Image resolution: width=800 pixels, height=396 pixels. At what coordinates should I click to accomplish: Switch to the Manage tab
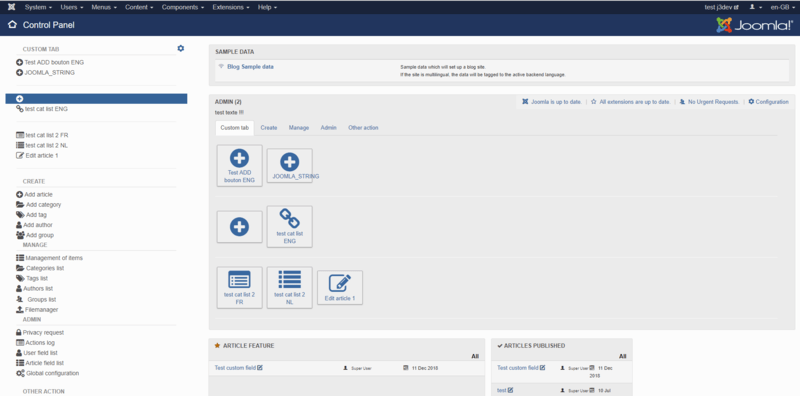298,128
